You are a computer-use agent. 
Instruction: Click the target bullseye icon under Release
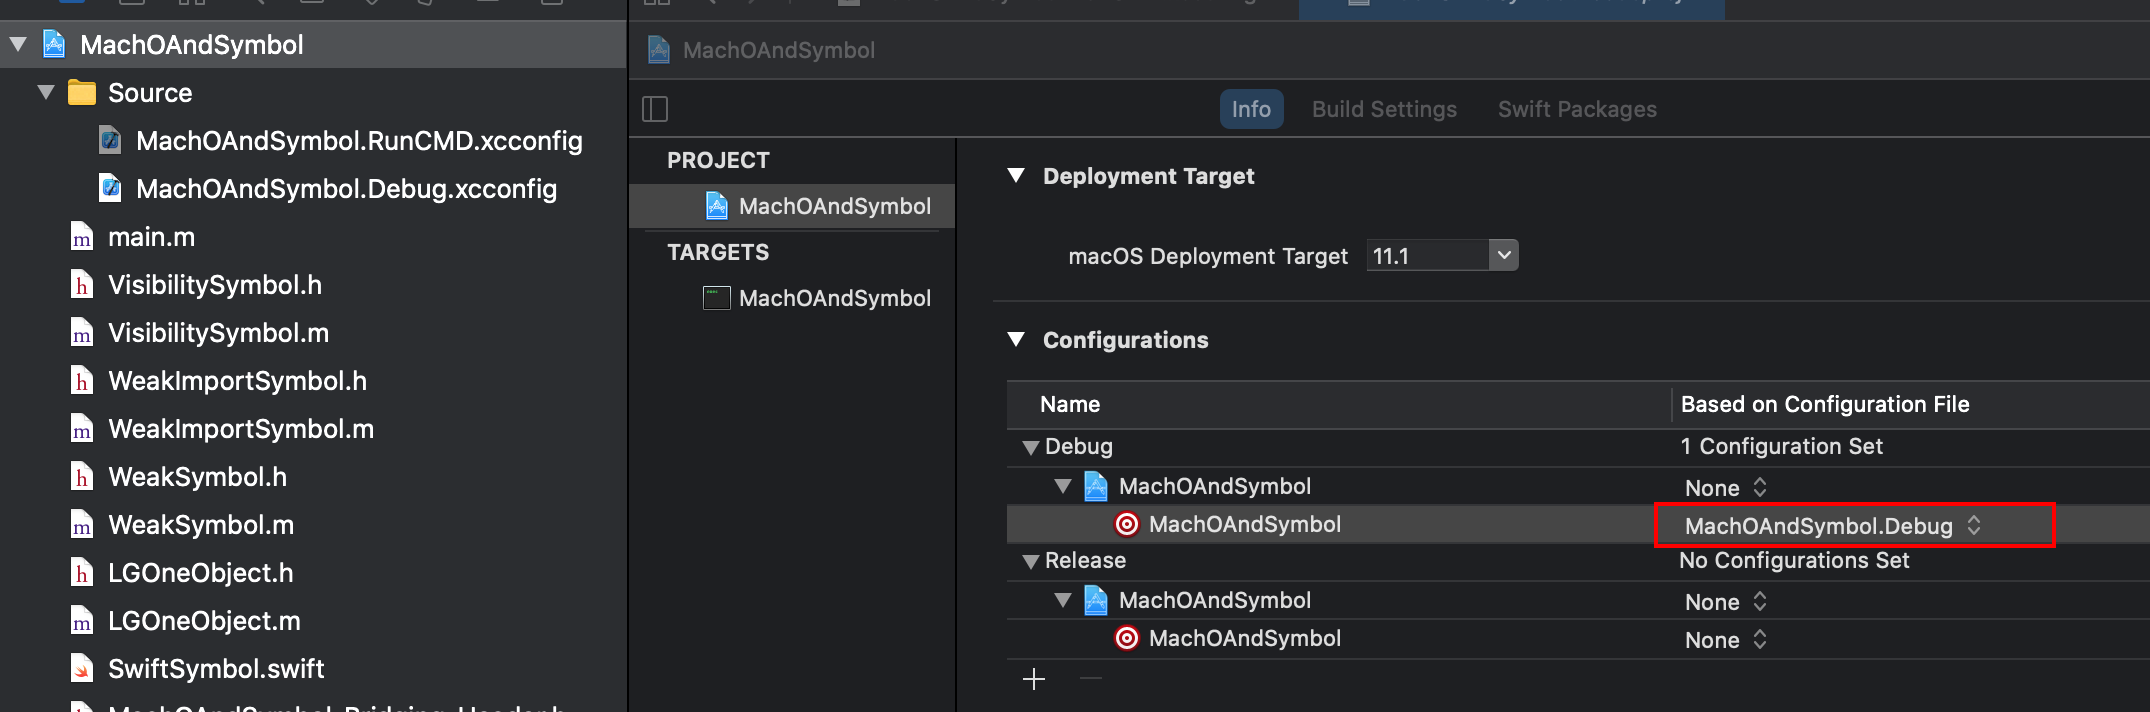pos(1127,638)
